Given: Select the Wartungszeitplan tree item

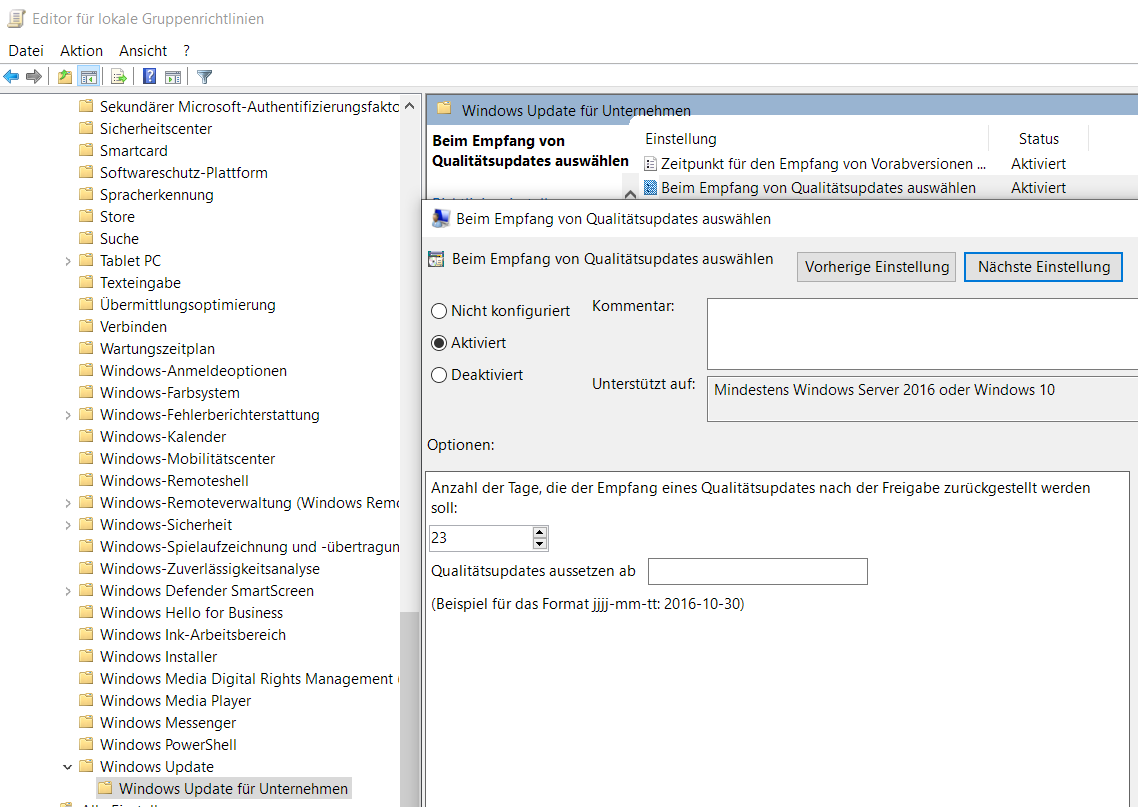Looking at the screenshot, I should [x=157, y=348].
